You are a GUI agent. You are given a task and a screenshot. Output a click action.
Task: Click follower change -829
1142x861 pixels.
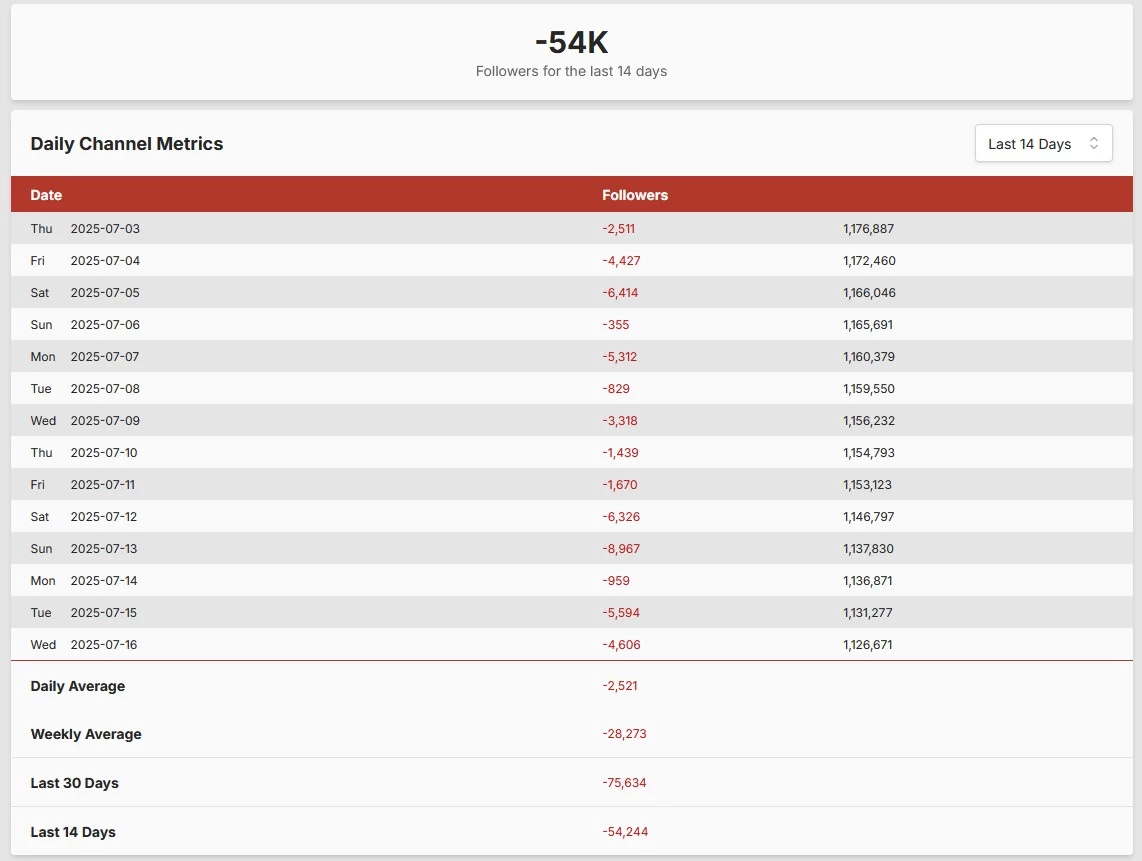tap(616, 389)
